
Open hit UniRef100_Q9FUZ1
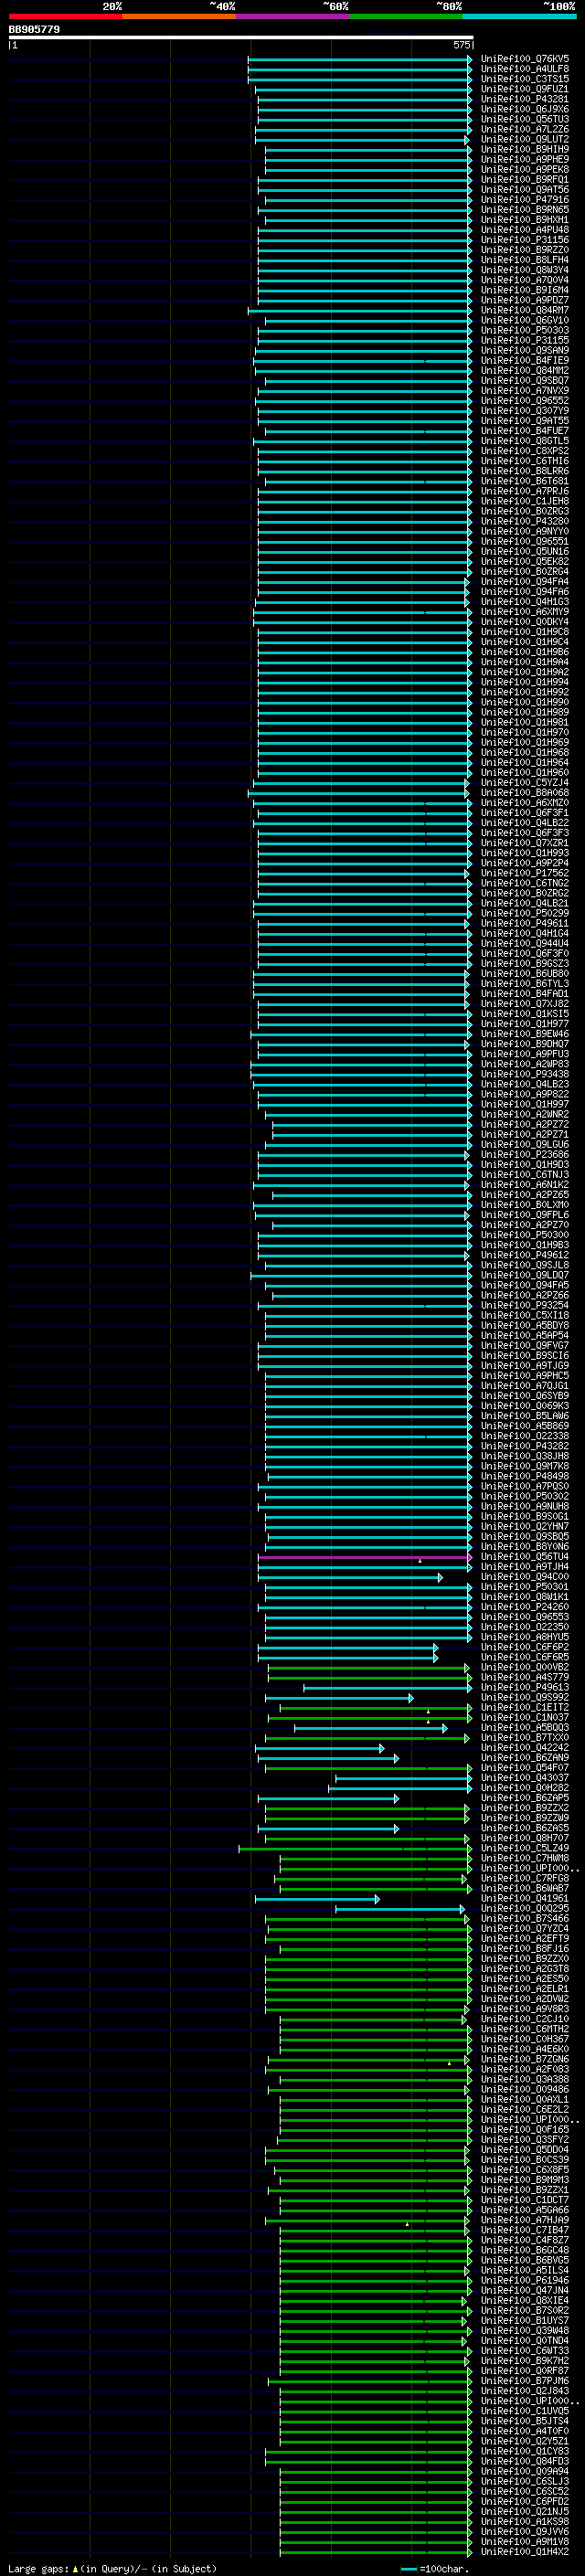[x=525, y=89]
